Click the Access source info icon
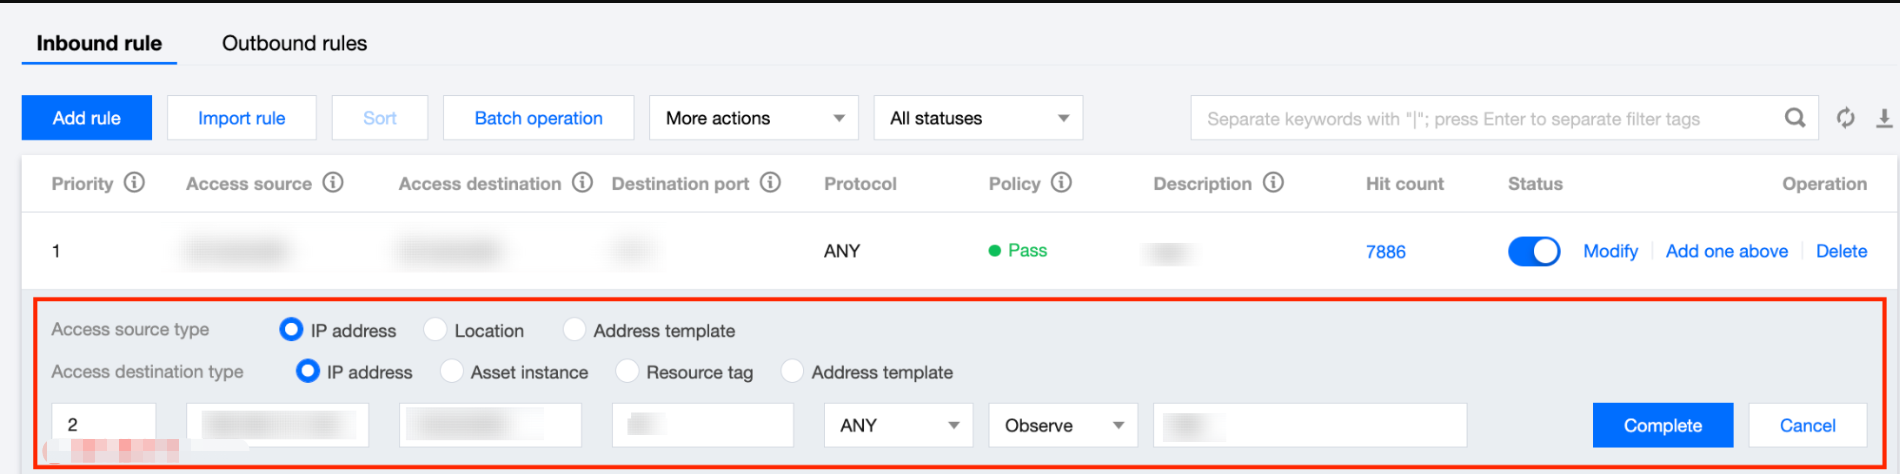 coord(333,183)
